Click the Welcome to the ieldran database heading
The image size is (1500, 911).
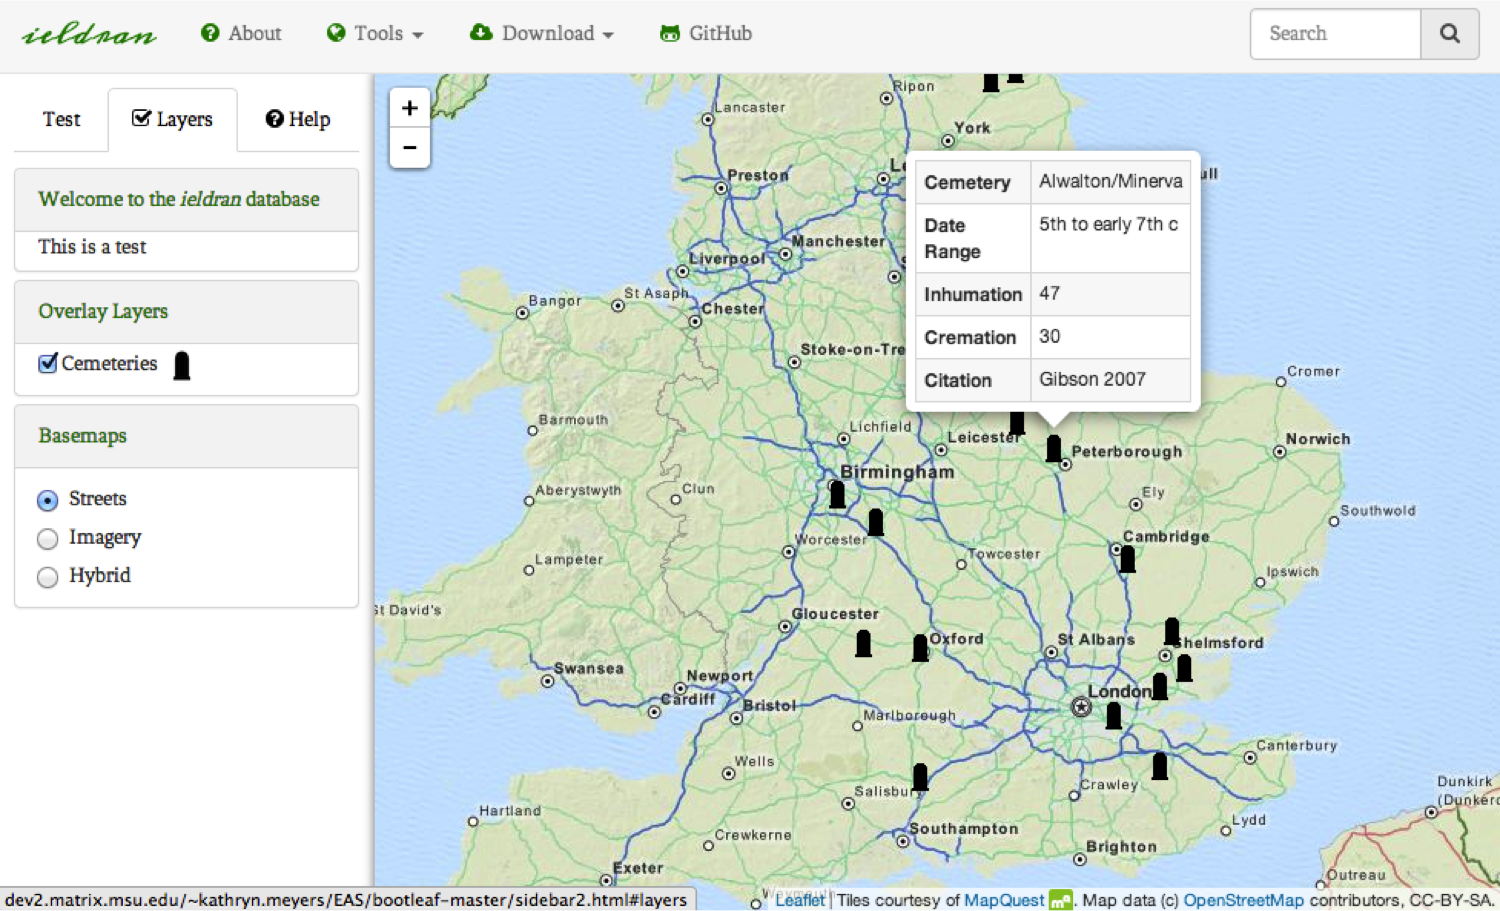[187, 200]
